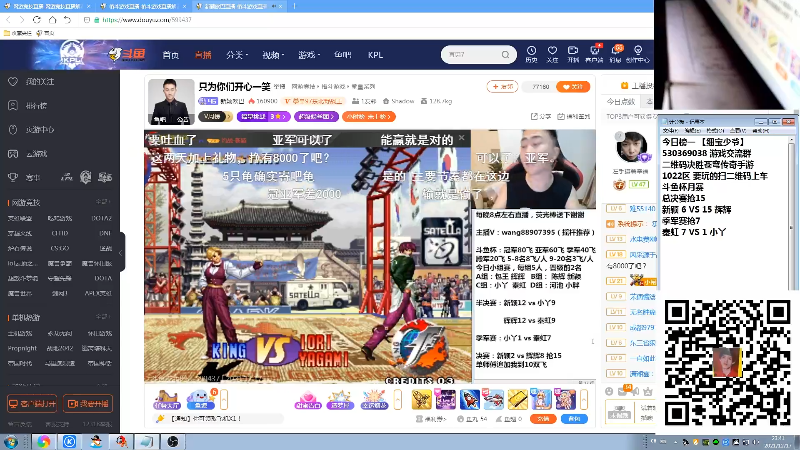Open the KPL nav item

click(375, 55)
